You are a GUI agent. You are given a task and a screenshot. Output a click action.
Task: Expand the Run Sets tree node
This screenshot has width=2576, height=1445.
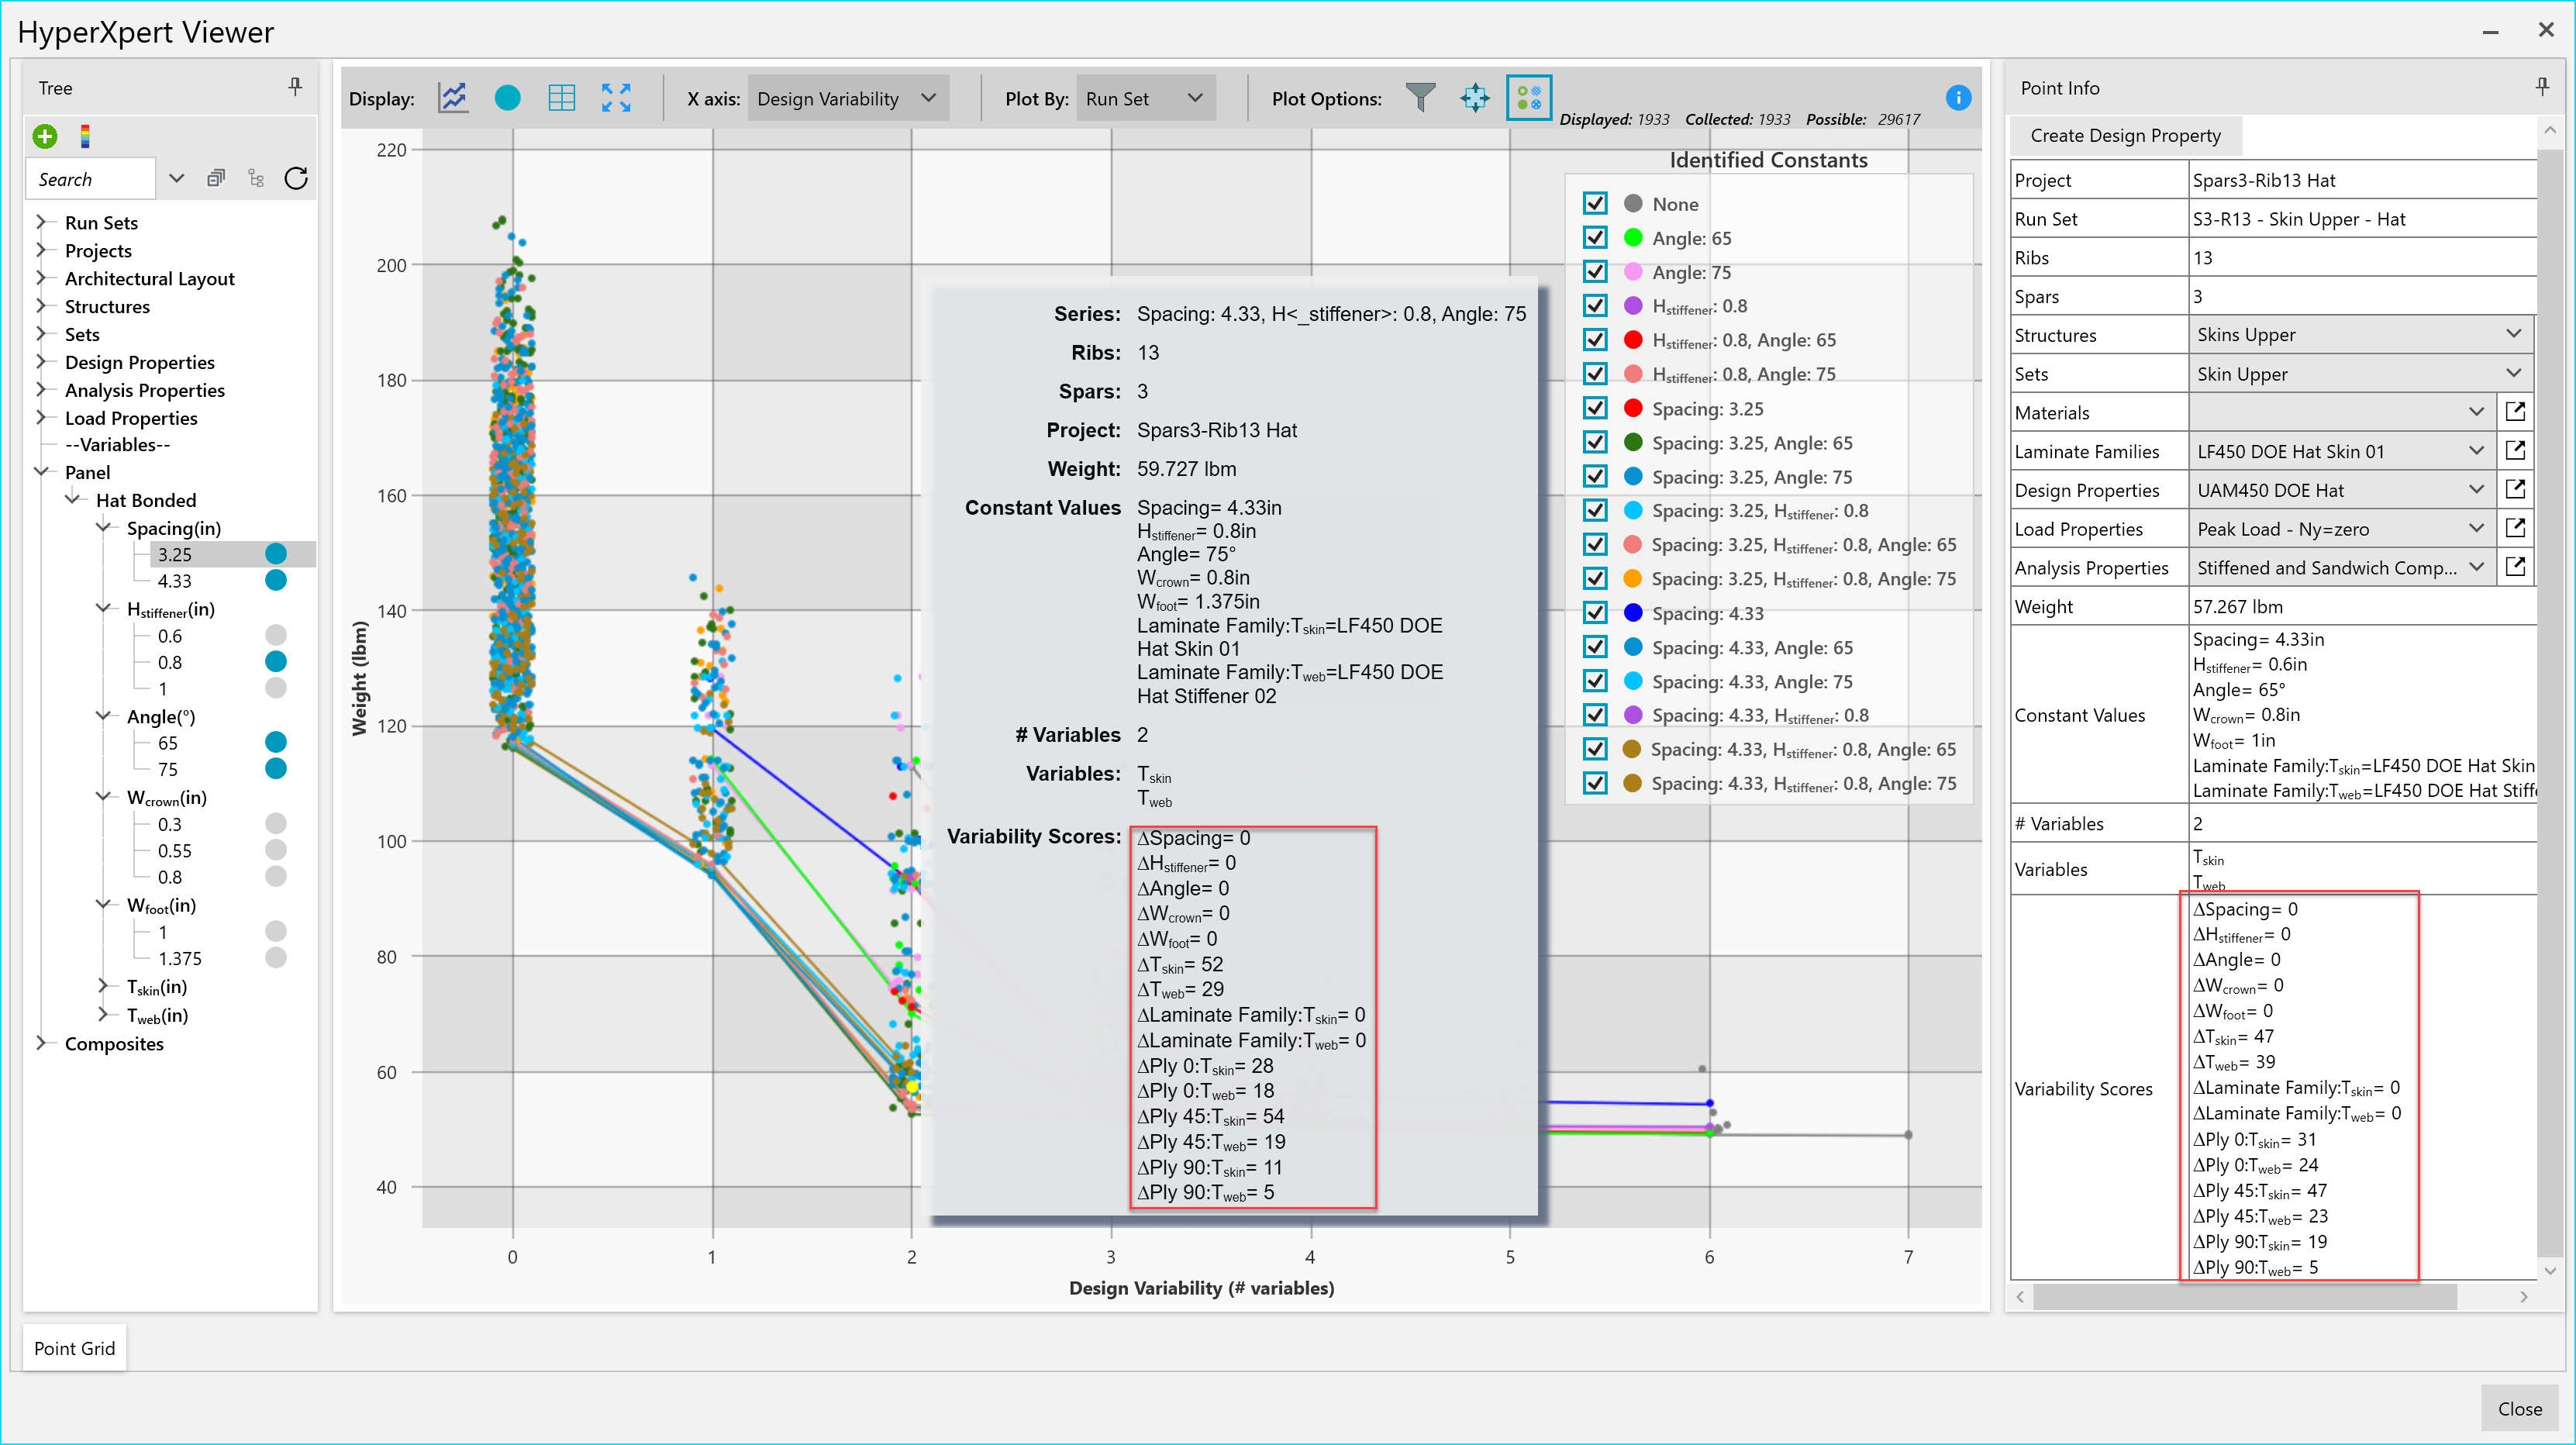click(x=42, y=221)
